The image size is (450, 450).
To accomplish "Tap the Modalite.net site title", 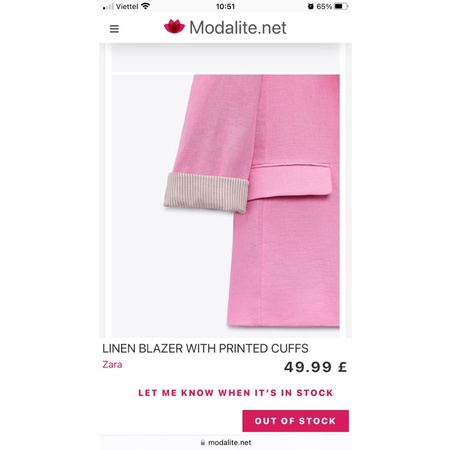I will click(238, 27).
